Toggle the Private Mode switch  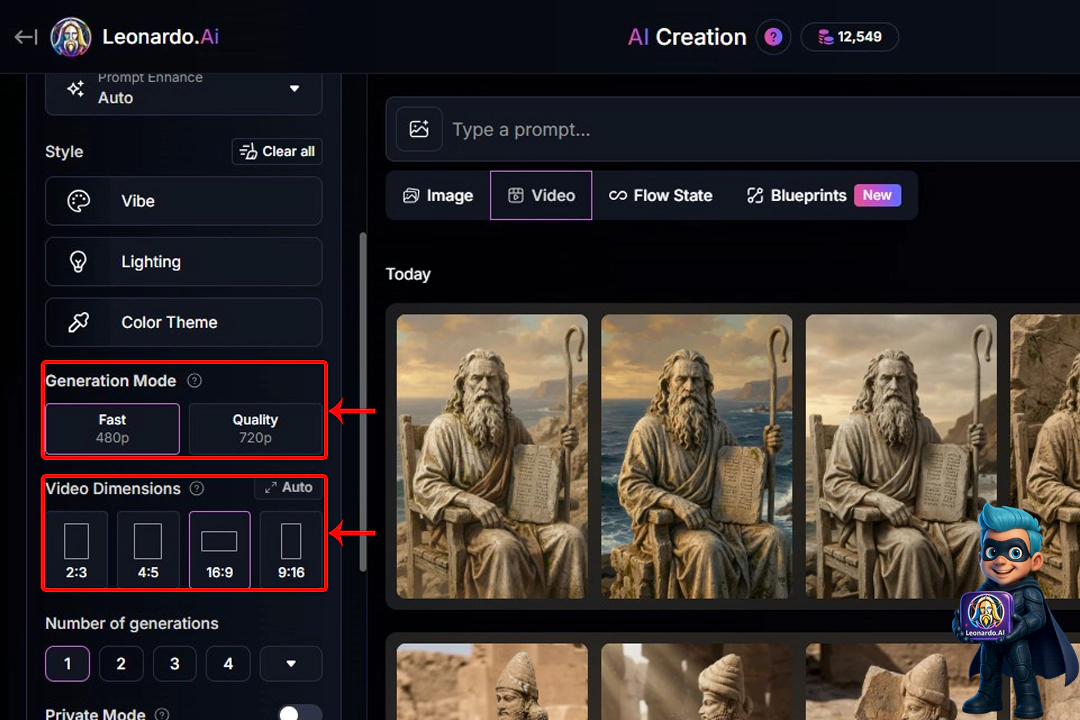(299, 713)
